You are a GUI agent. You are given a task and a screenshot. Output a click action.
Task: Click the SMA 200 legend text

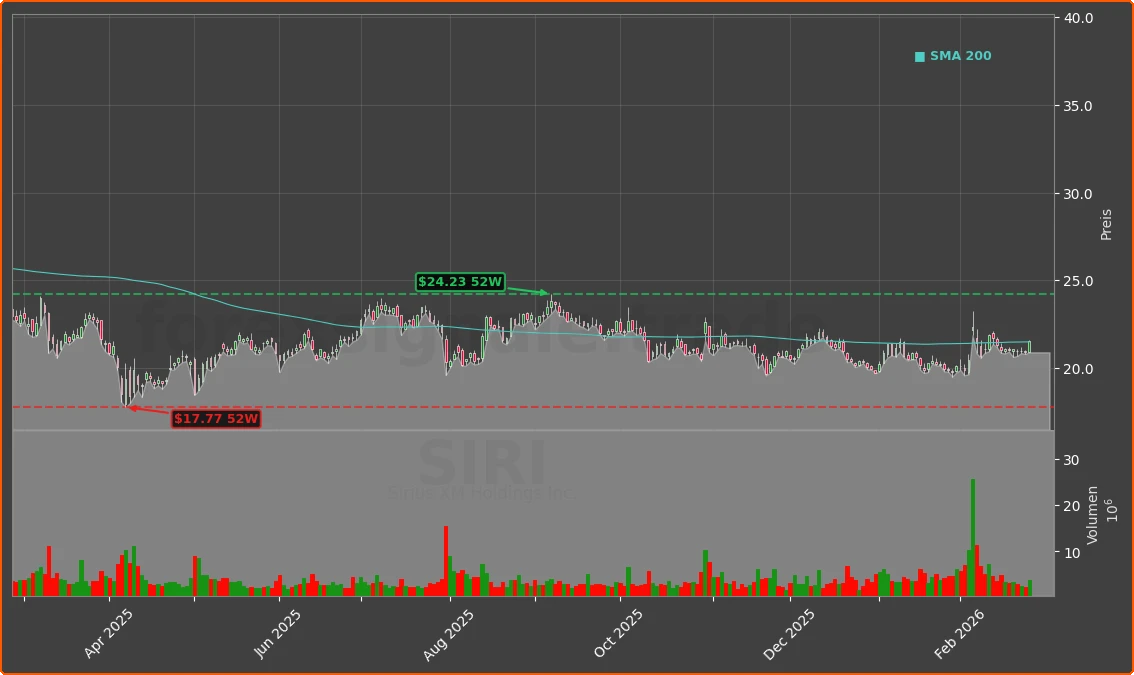click(x=960, y=57)
